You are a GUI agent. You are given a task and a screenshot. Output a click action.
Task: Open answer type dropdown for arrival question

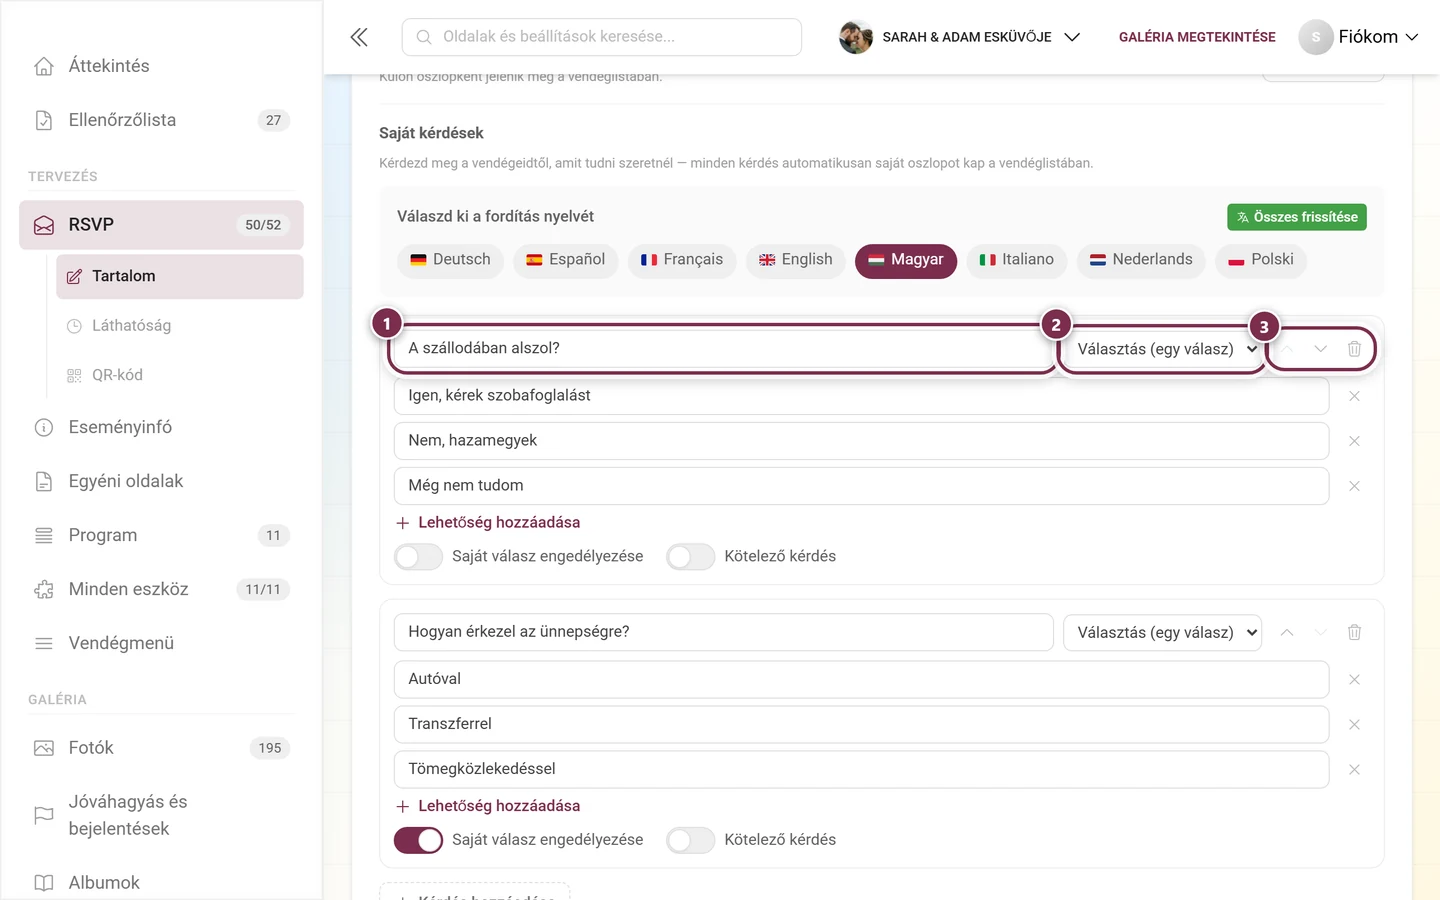[x=1162, y=632]
